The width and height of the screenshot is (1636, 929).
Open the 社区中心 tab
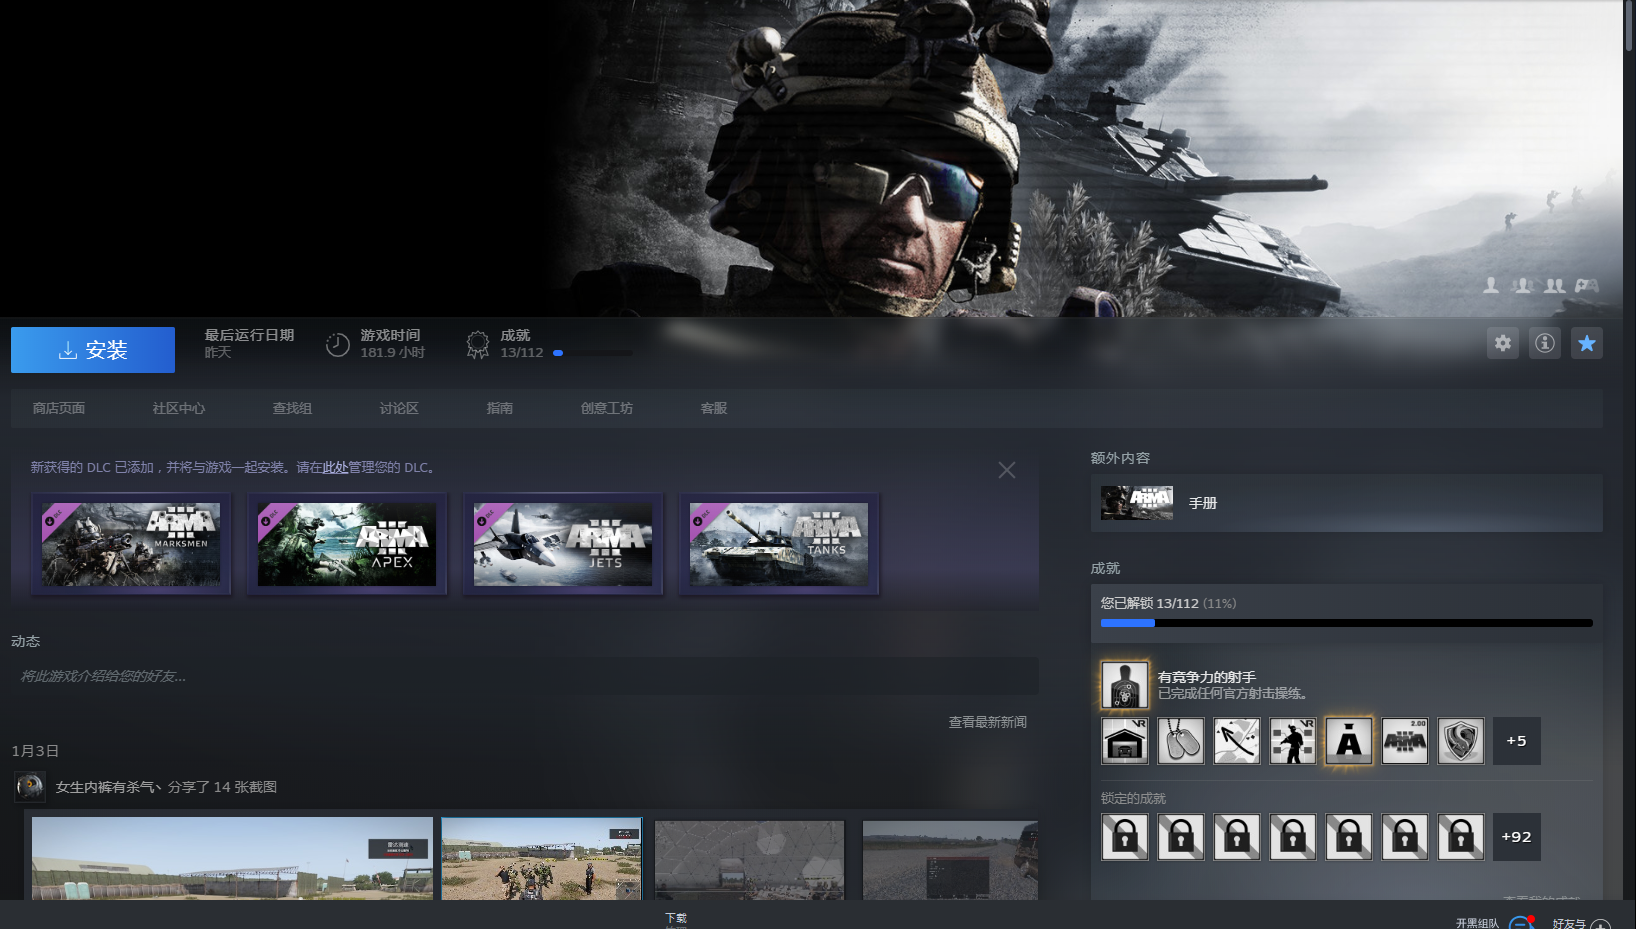pos(179,408)
